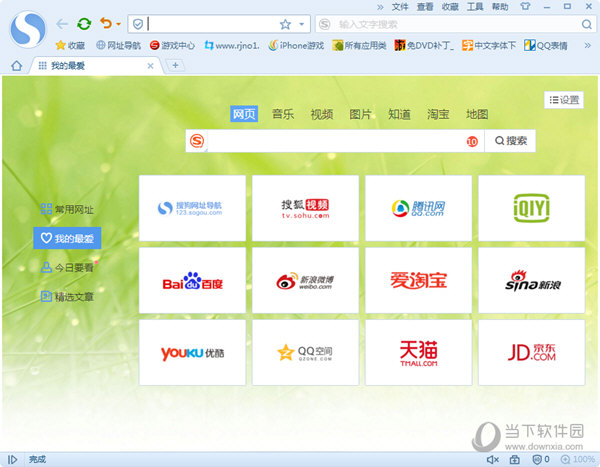This screenshot has width=600, height=467.
Task: Open a new tab with plus button
Action: pyautogui.click(x=176, y=65)
